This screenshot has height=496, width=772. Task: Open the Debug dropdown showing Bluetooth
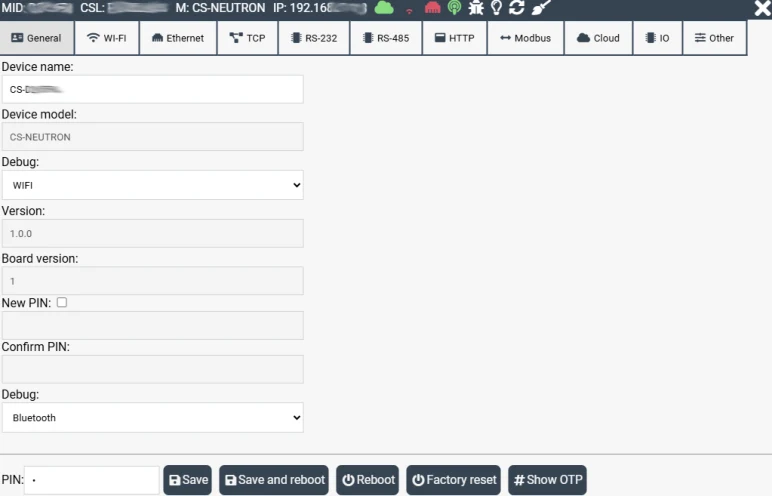coord(153,418)
